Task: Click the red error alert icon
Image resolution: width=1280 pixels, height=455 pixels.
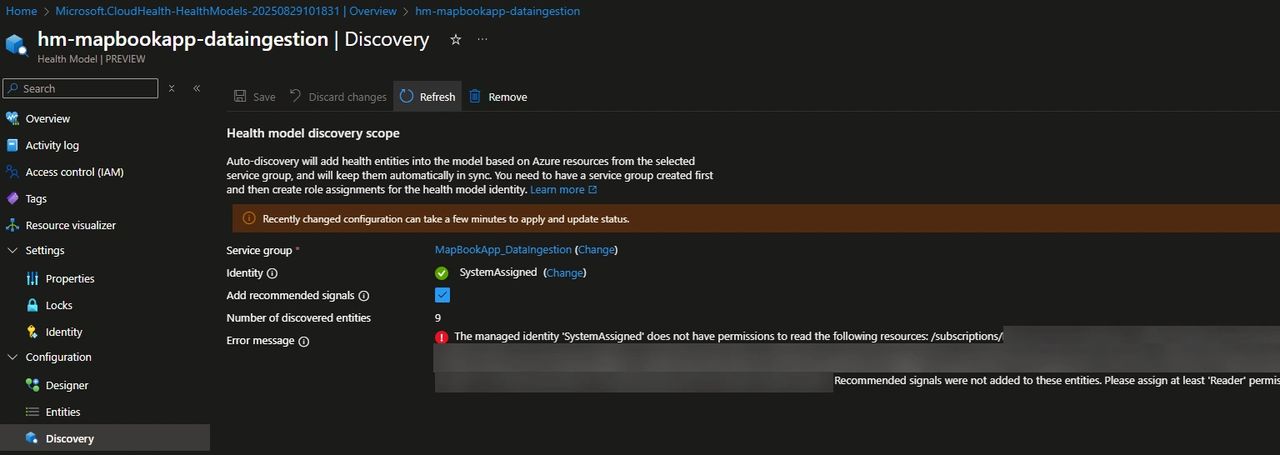Action: [x=442, y=337]
